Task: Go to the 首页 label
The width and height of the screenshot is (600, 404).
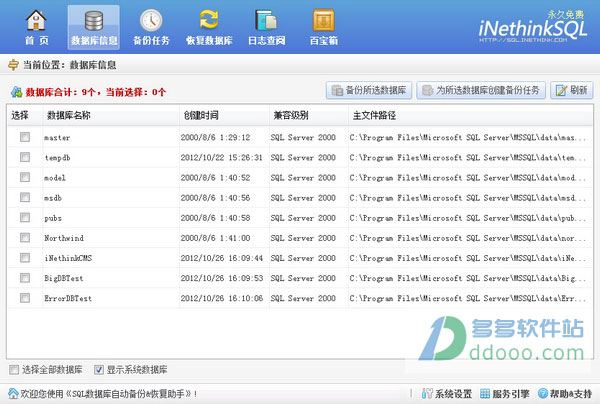Action: pyautogui.click(x=36, y=41)
